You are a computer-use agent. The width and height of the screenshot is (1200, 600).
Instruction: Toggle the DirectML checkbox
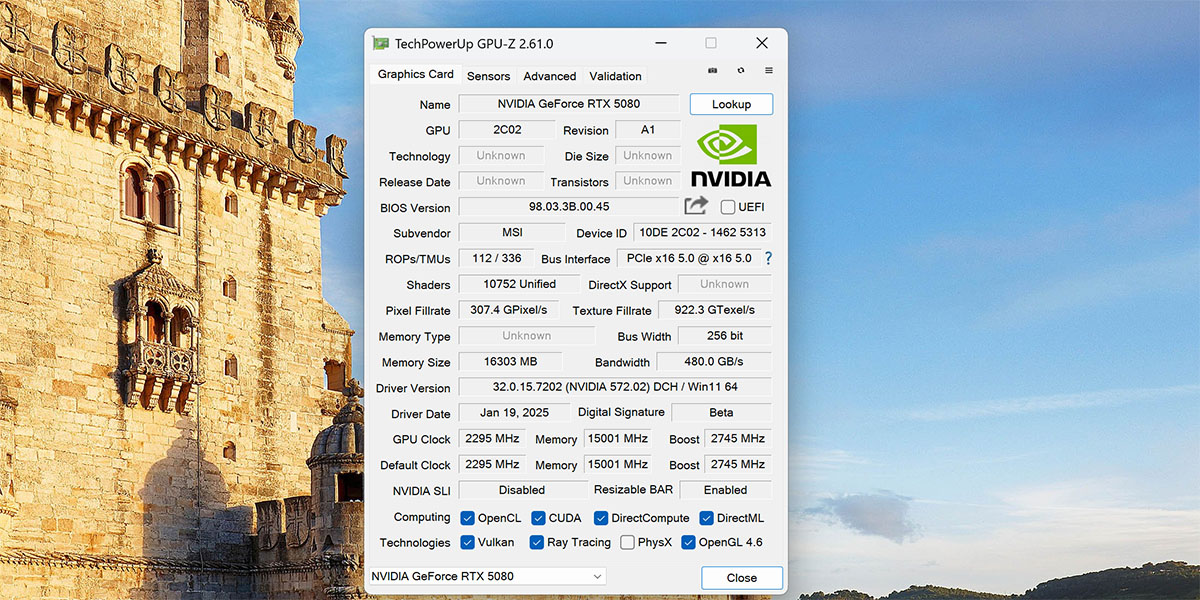[x=706, y=518]
